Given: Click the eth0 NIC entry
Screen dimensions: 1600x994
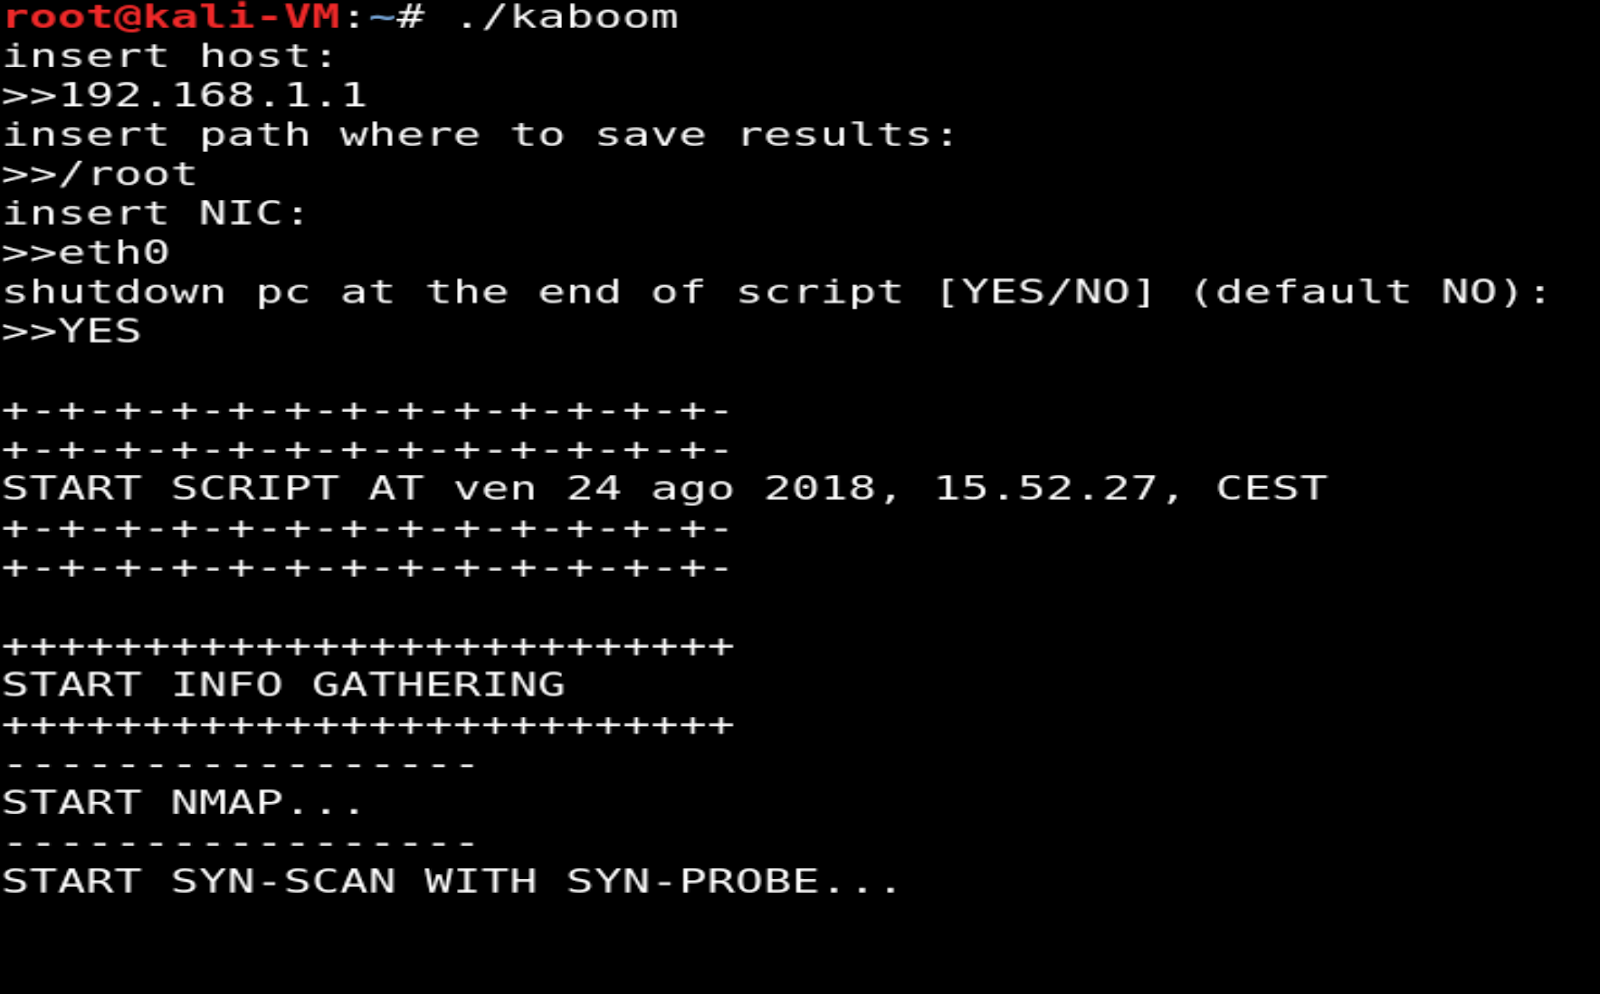Looking at the screenshot, I should click(x=114, y=252).
